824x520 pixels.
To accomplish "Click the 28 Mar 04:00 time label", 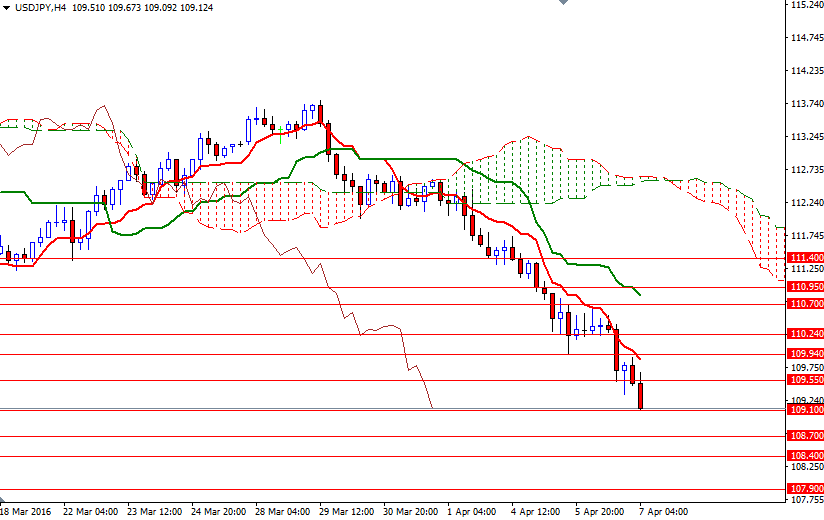I will [x=283, y=512].
